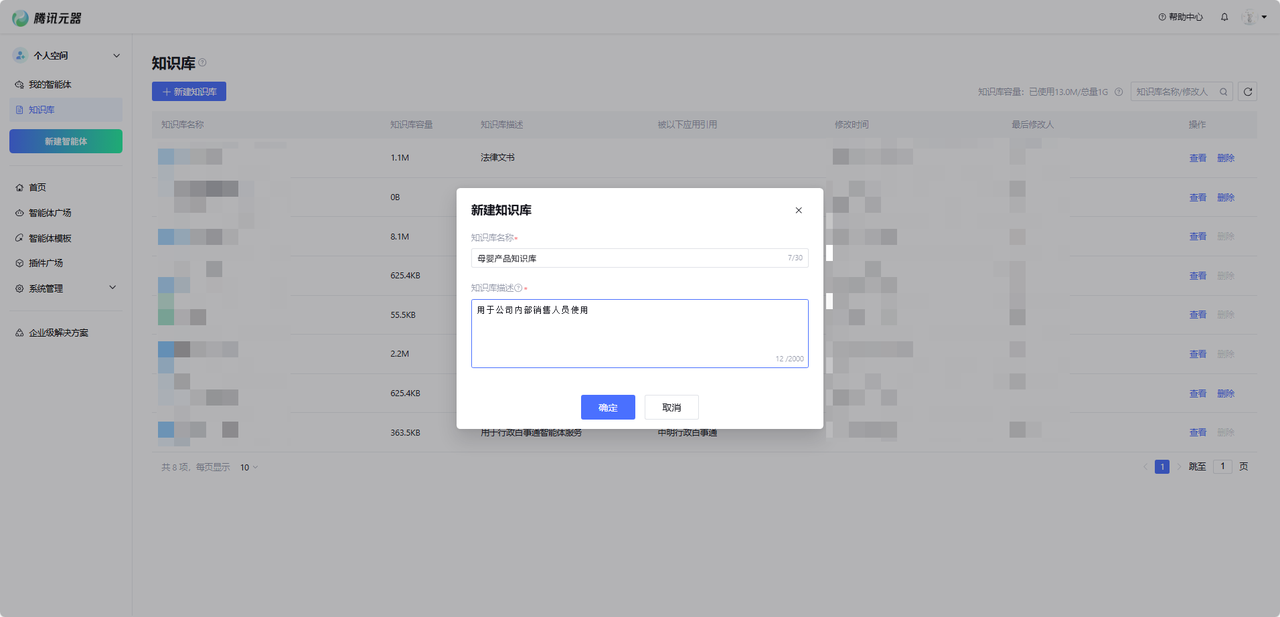Click the 知识库描述 textarea
The width and height of the screenshot is (1280, 617).
(640, 333)
